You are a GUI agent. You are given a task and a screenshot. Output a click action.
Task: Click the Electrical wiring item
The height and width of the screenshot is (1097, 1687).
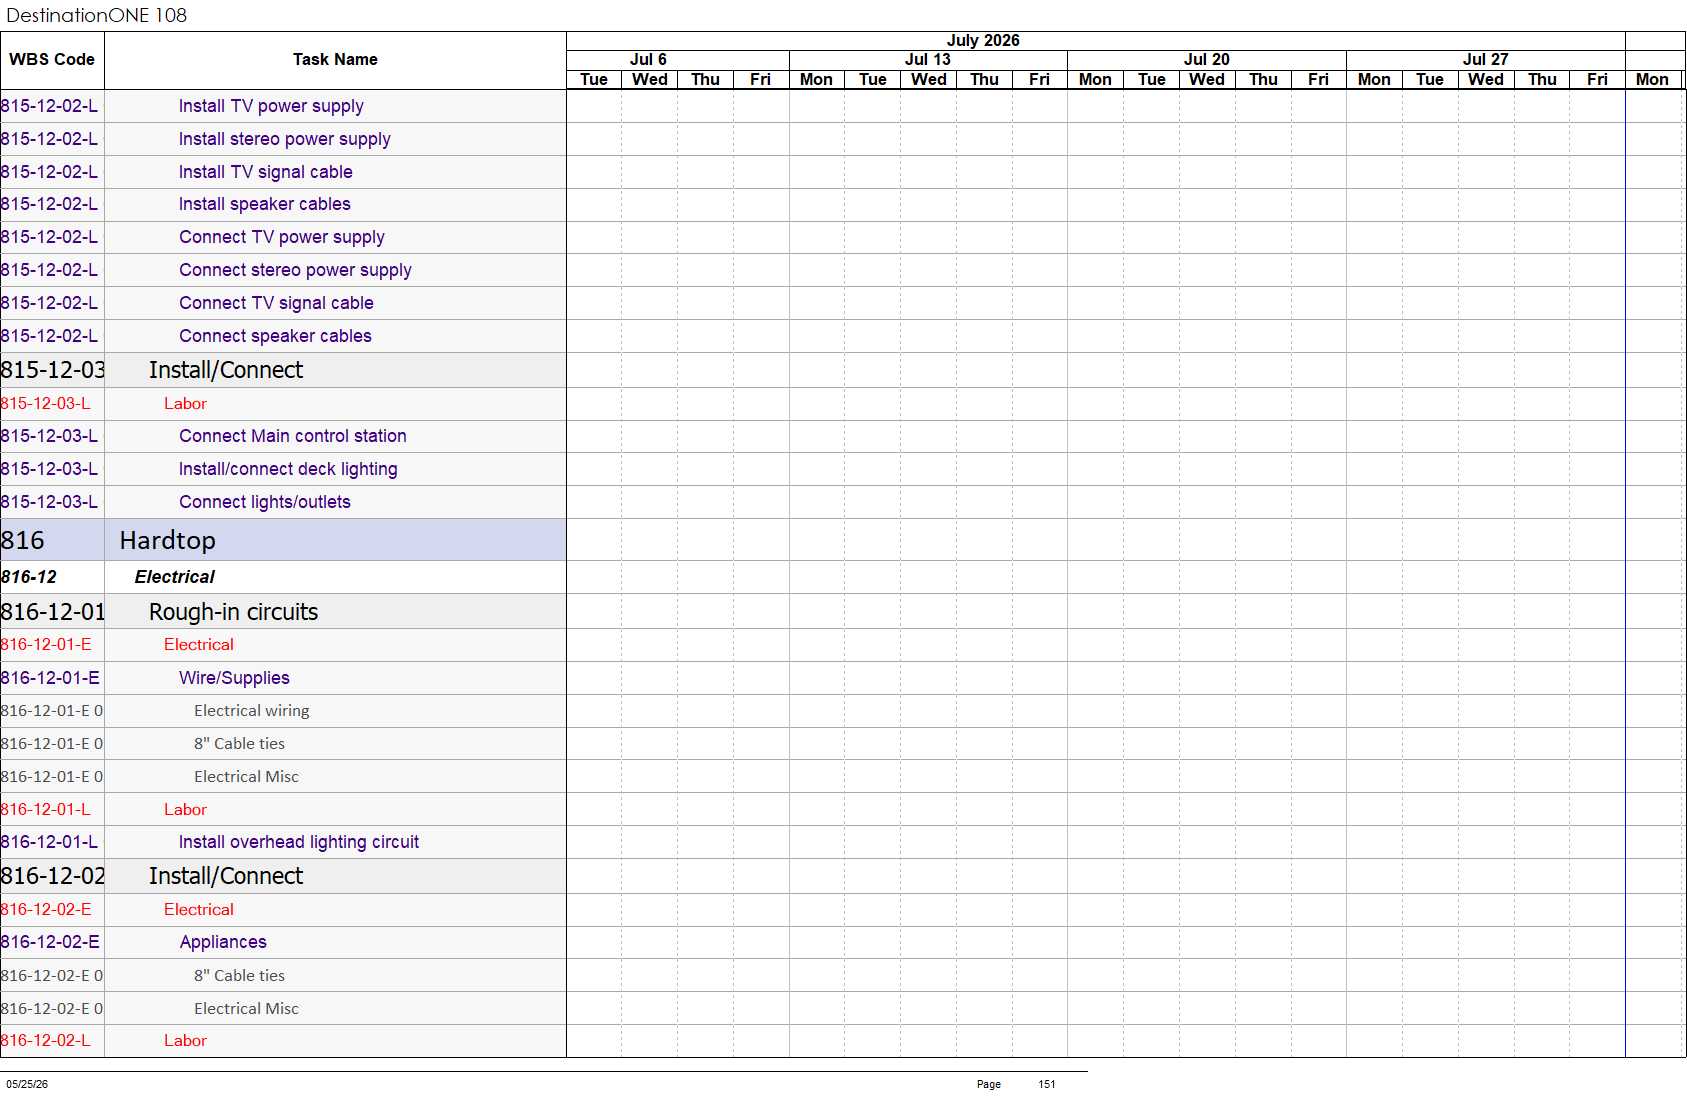[x=251, y=711]
